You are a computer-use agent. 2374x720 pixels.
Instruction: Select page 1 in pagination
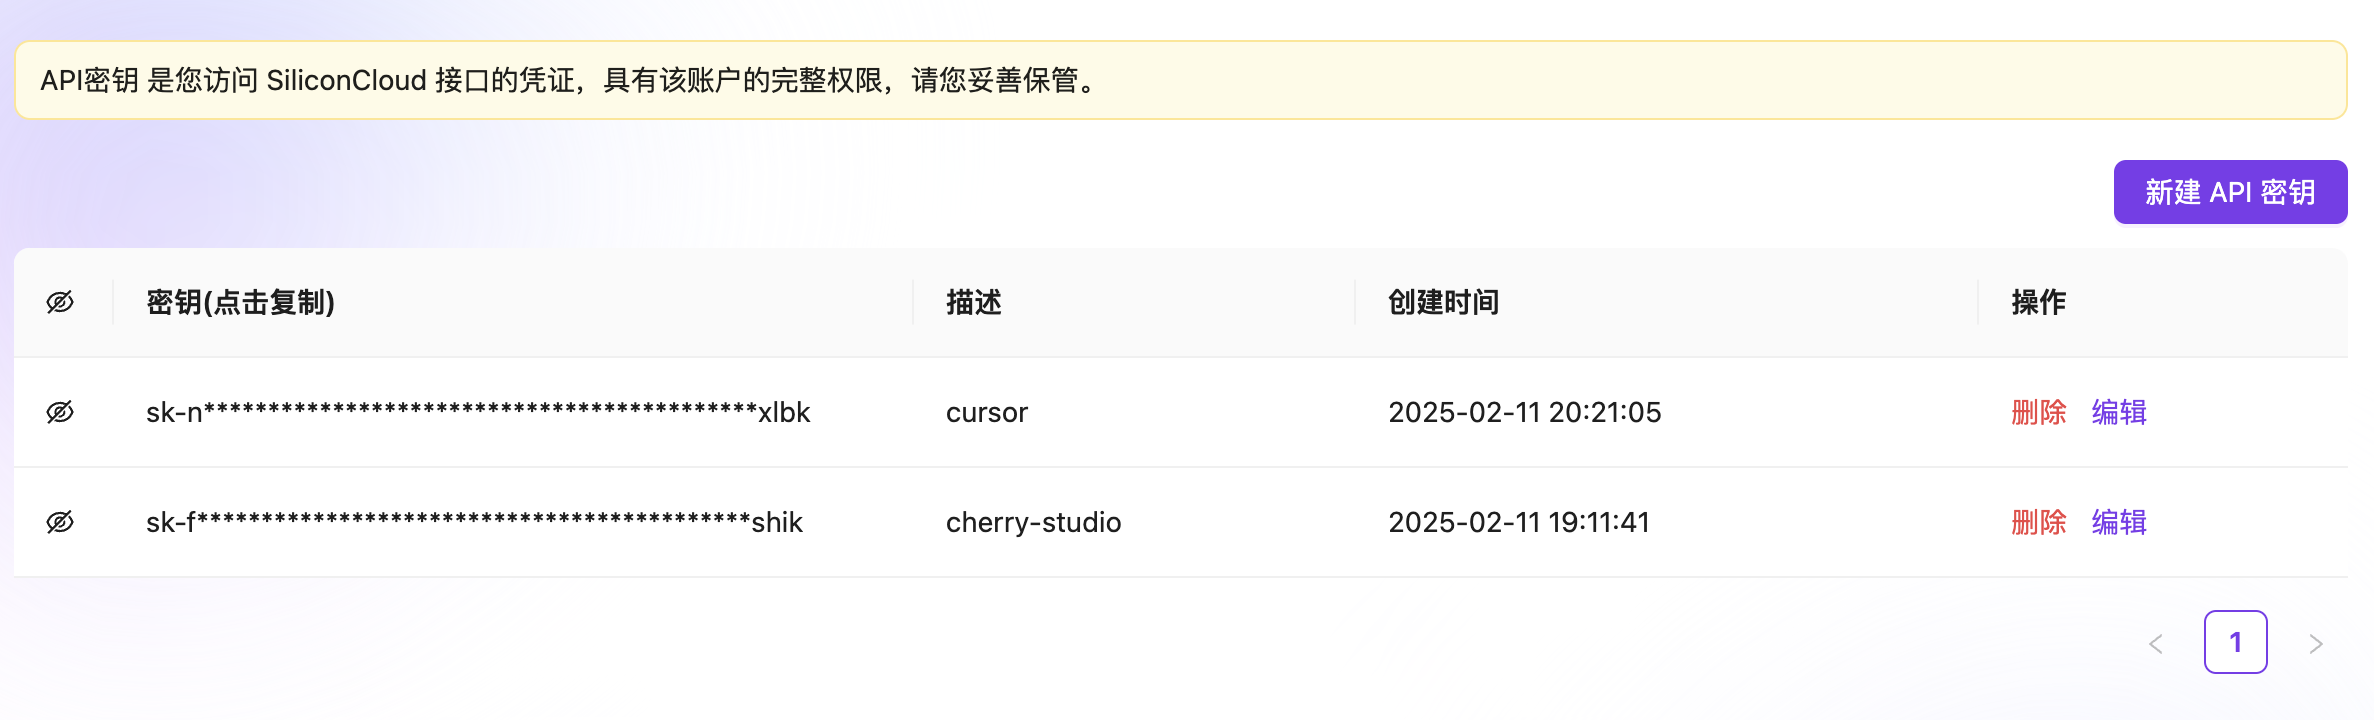(x=2235, y=642)
